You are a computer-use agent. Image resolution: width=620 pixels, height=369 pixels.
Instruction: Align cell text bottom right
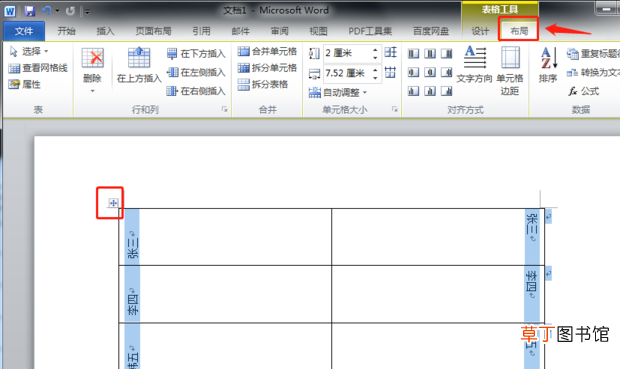pos(446,91)
